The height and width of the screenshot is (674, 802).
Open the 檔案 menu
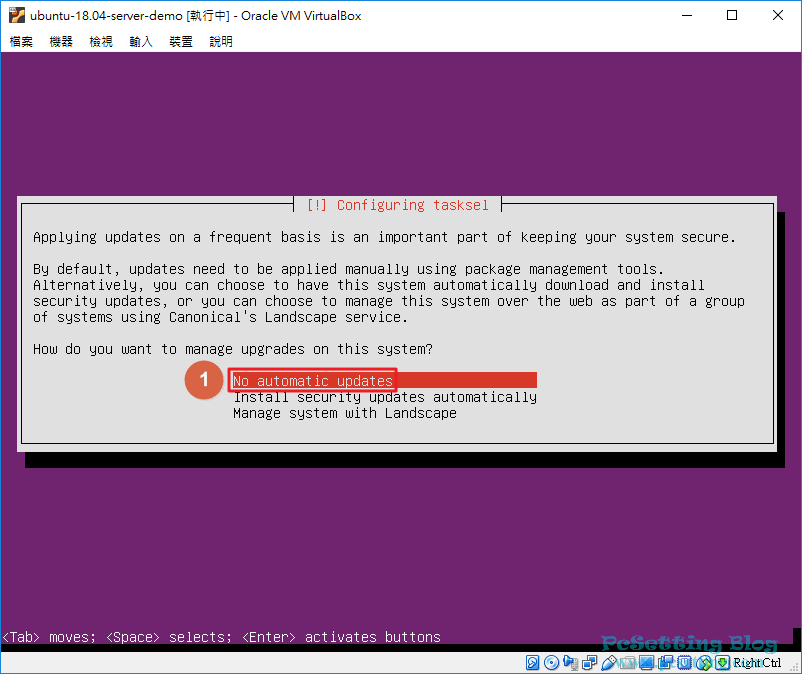pos(21,41)
